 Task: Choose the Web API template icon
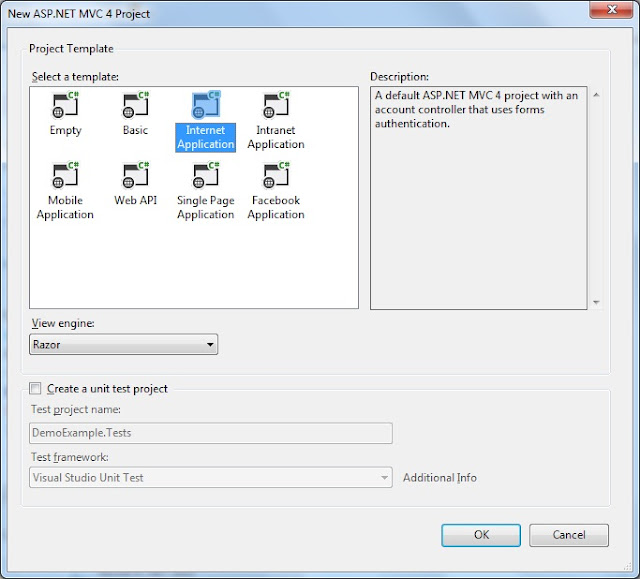136,175
